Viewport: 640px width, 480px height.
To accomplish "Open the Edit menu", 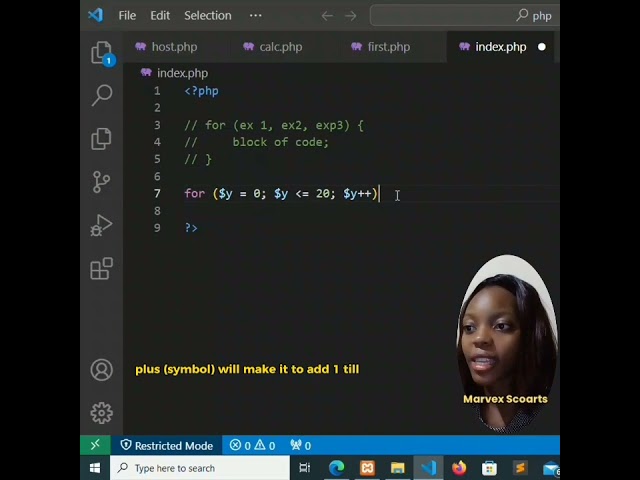I will click(x=160, y=16).
